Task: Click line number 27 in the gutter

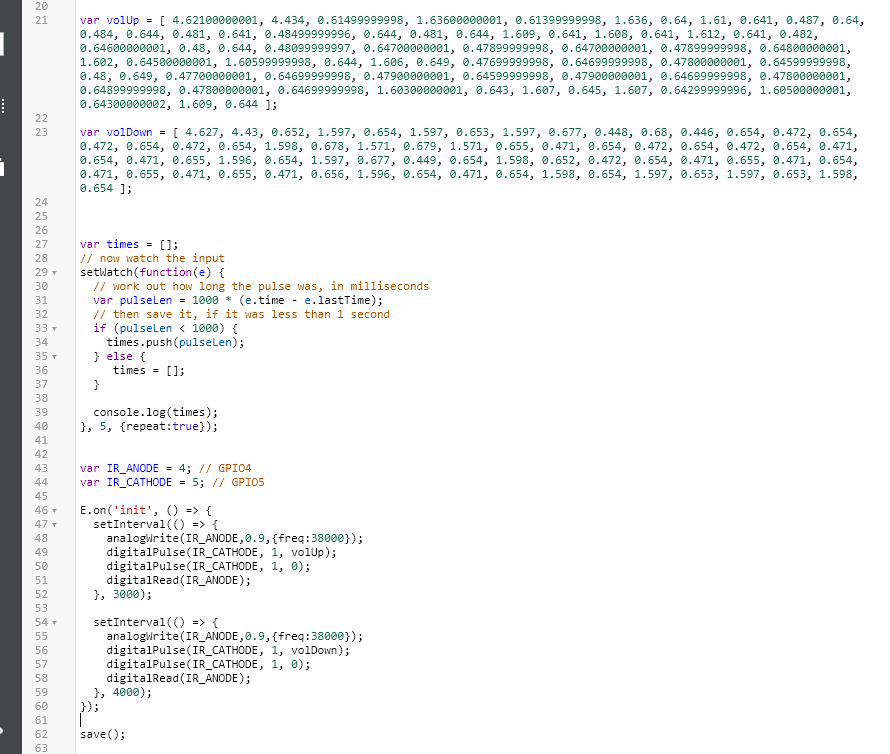Action: (x=41, y=244)
